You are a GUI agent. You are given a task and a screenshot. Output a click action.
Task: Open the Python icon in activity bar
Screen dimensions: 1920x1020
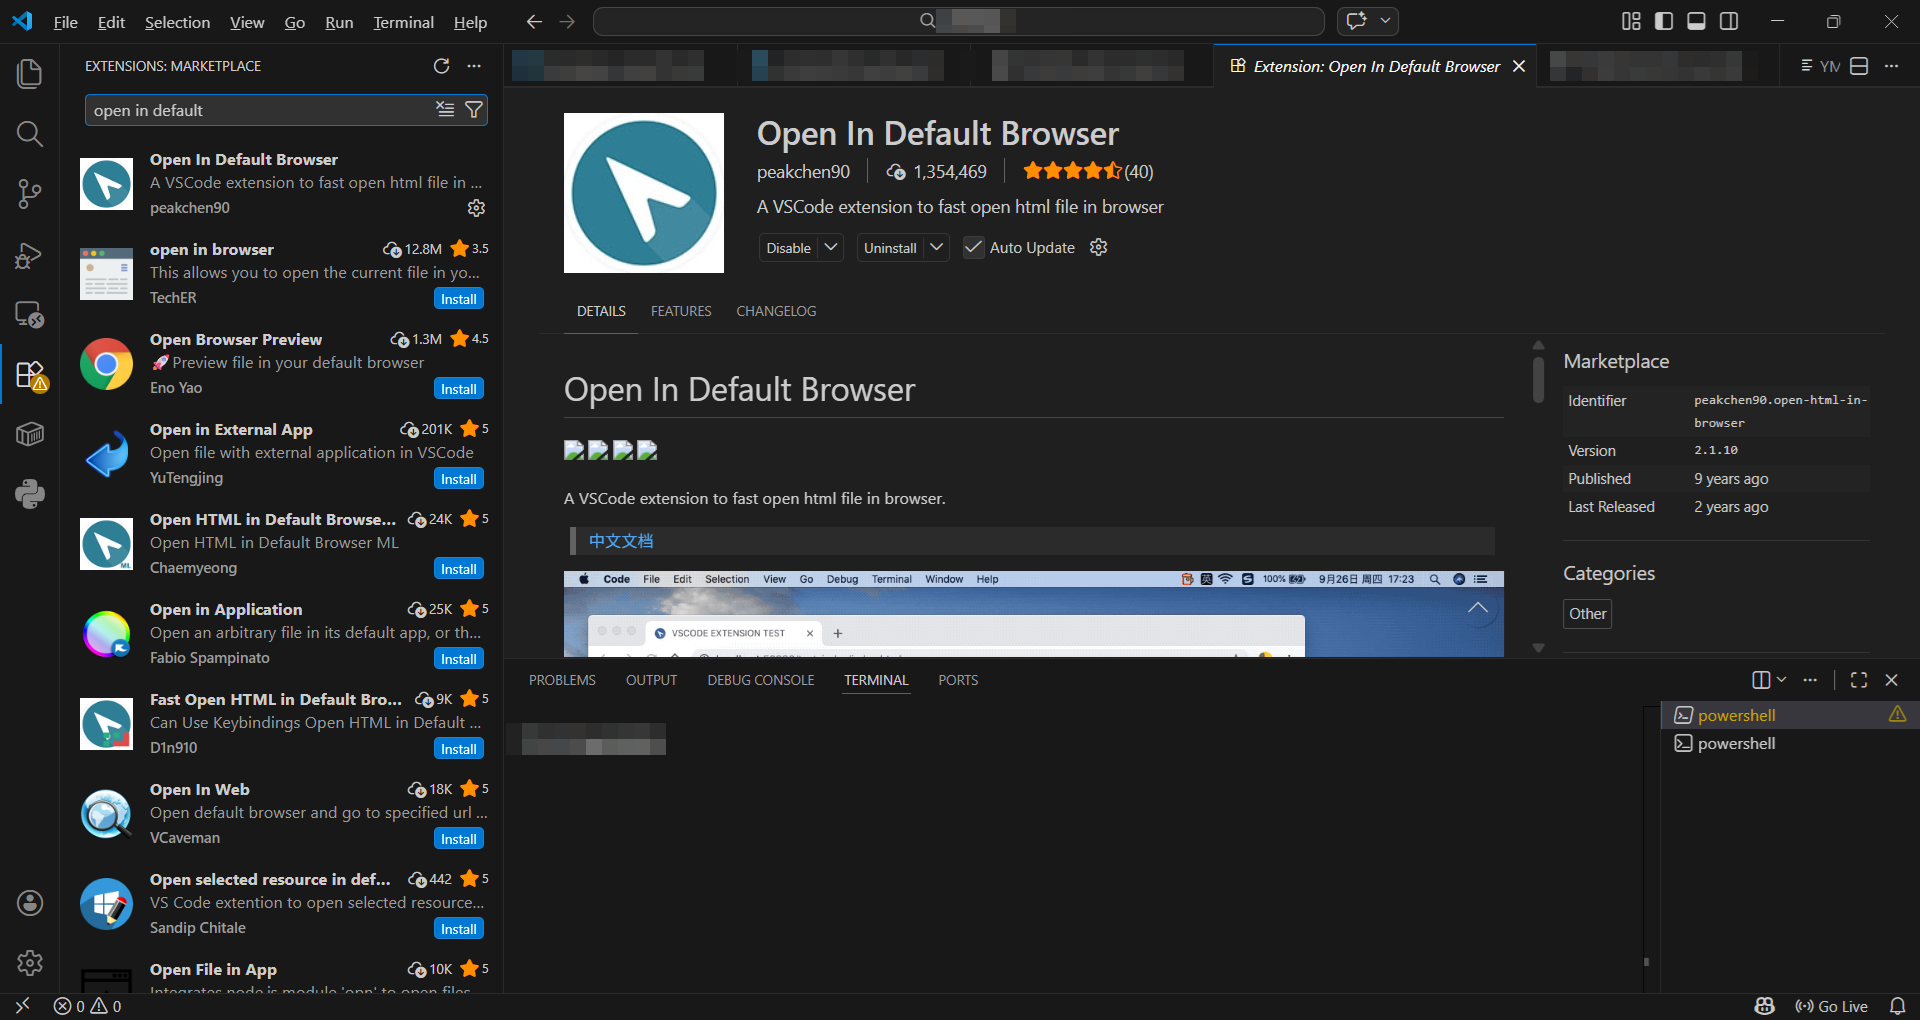click(x=30, y=494)
